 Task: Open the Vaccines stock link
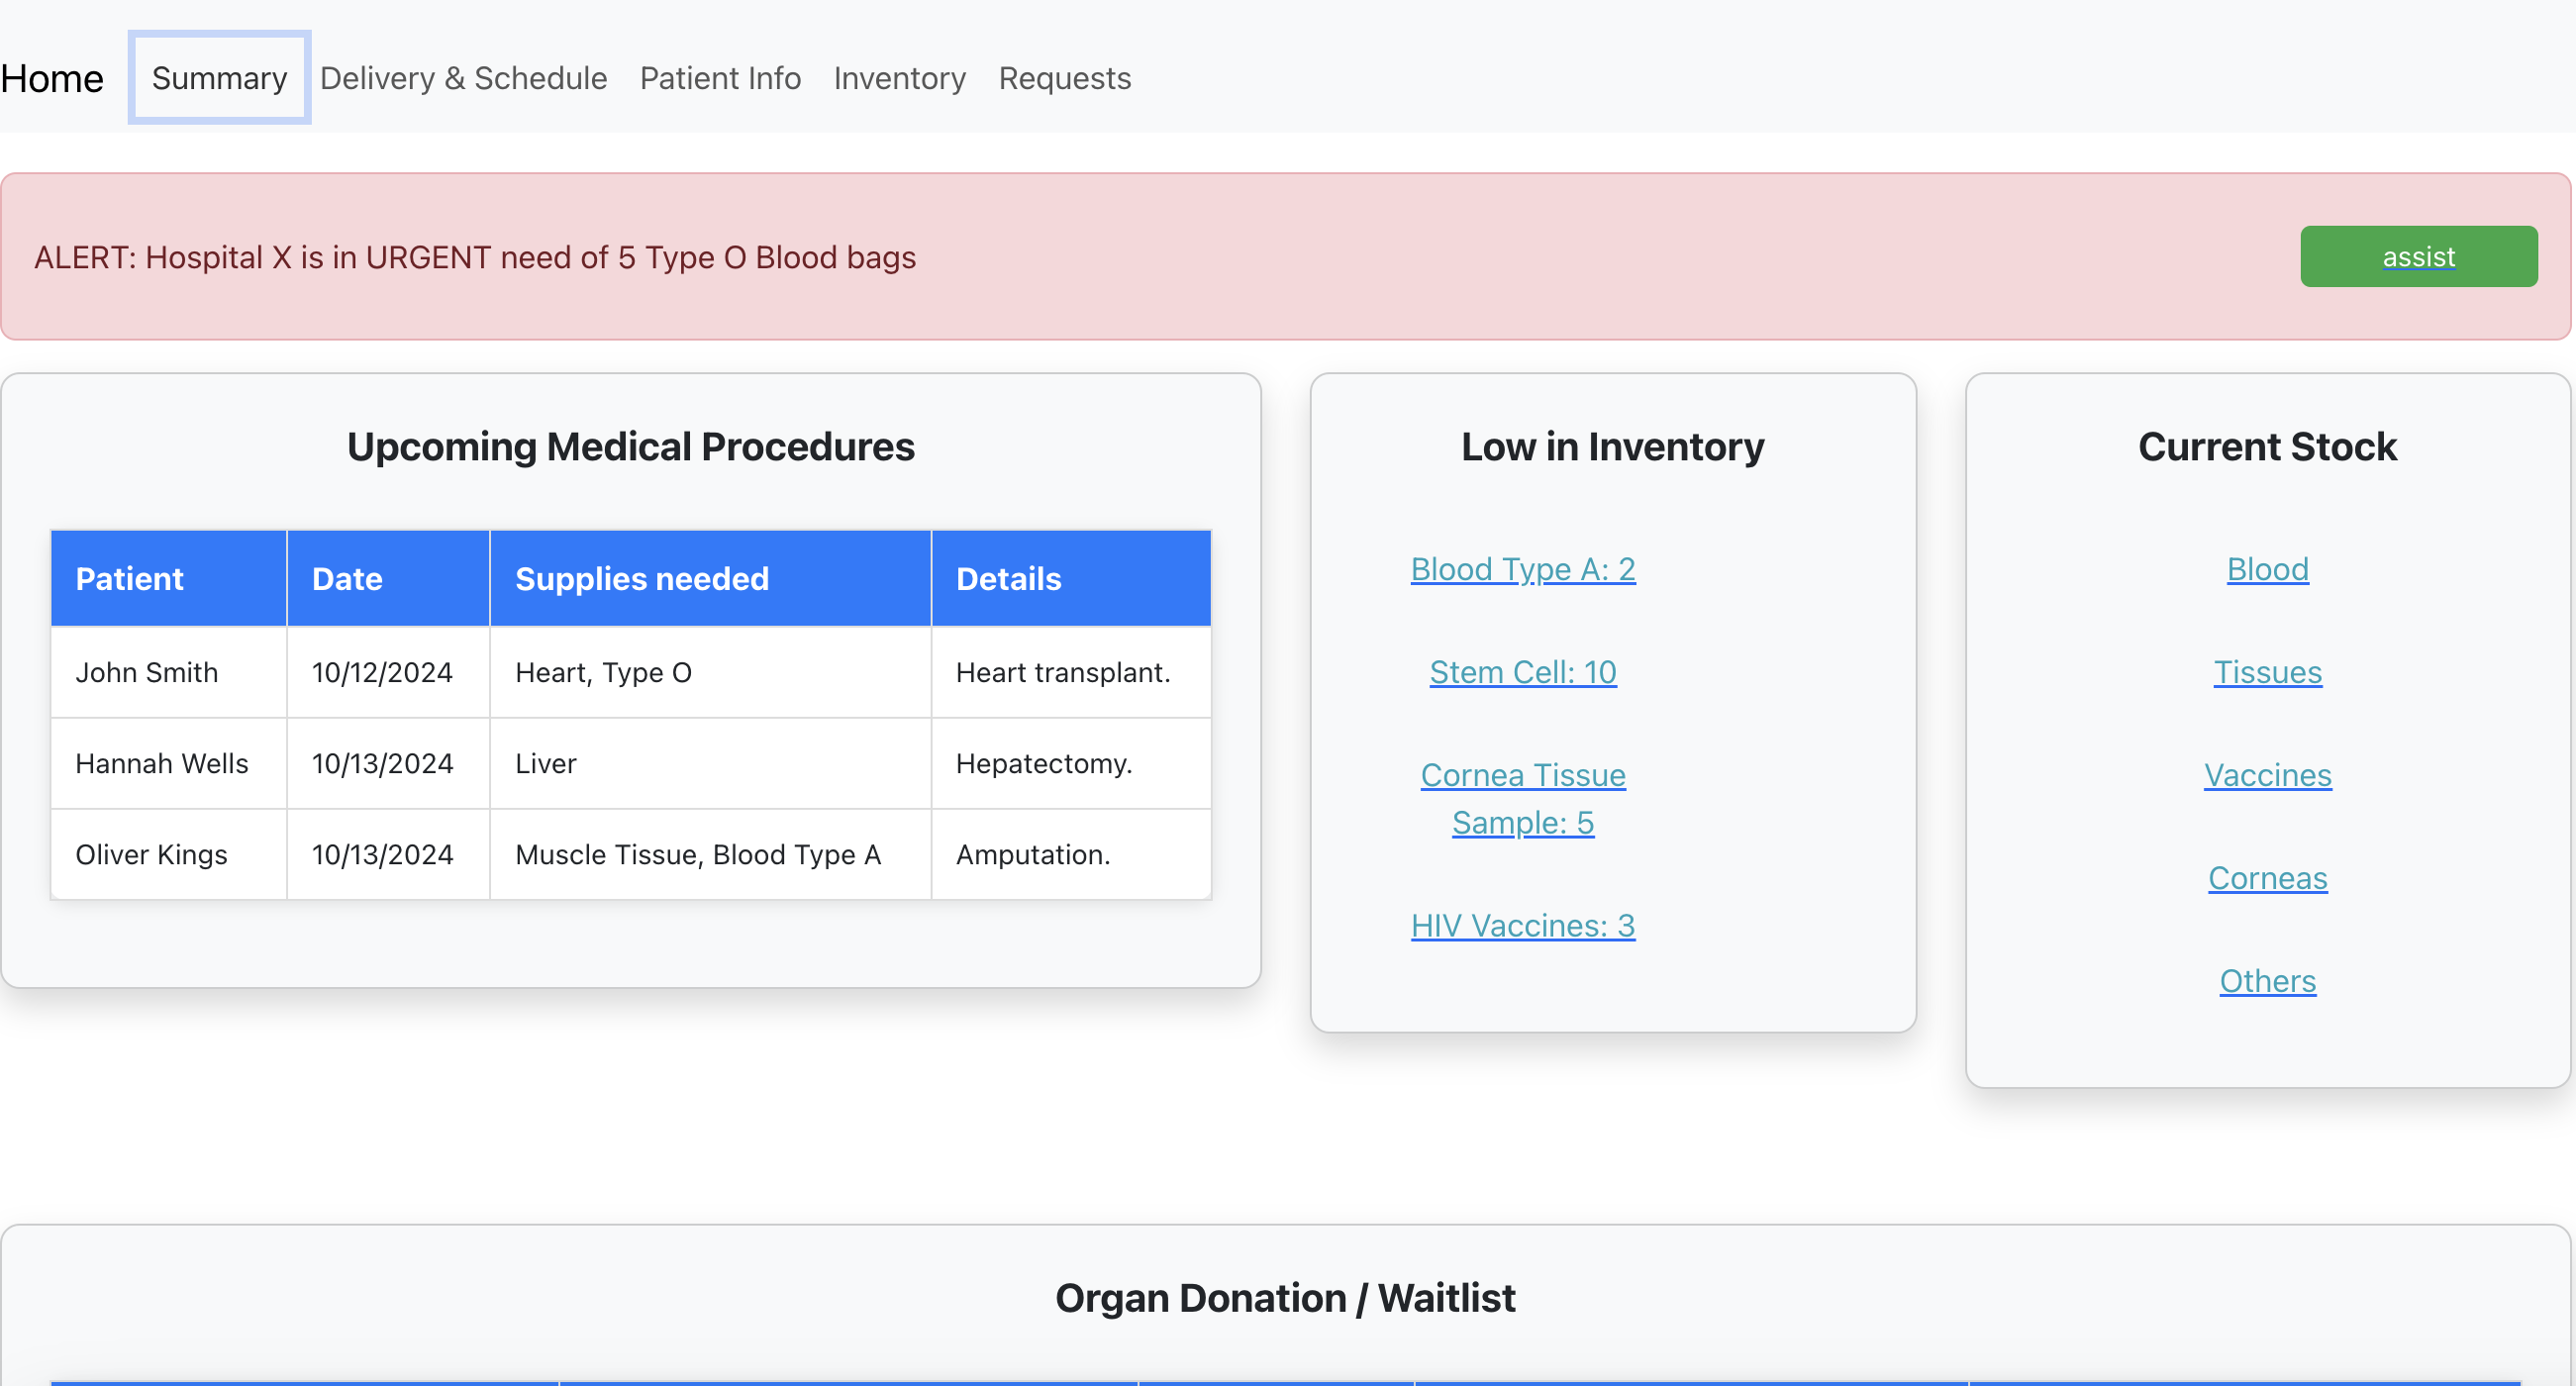(x=2267, y=775)
